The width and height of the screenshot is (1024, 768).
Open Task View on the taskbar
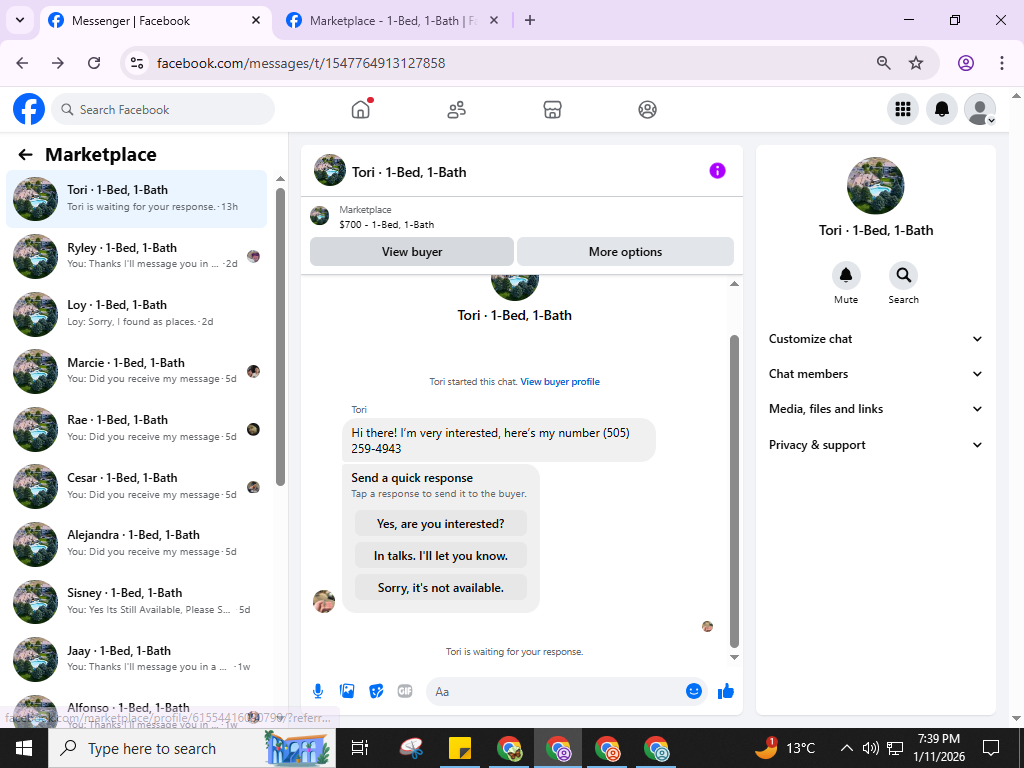click(360, 748)
